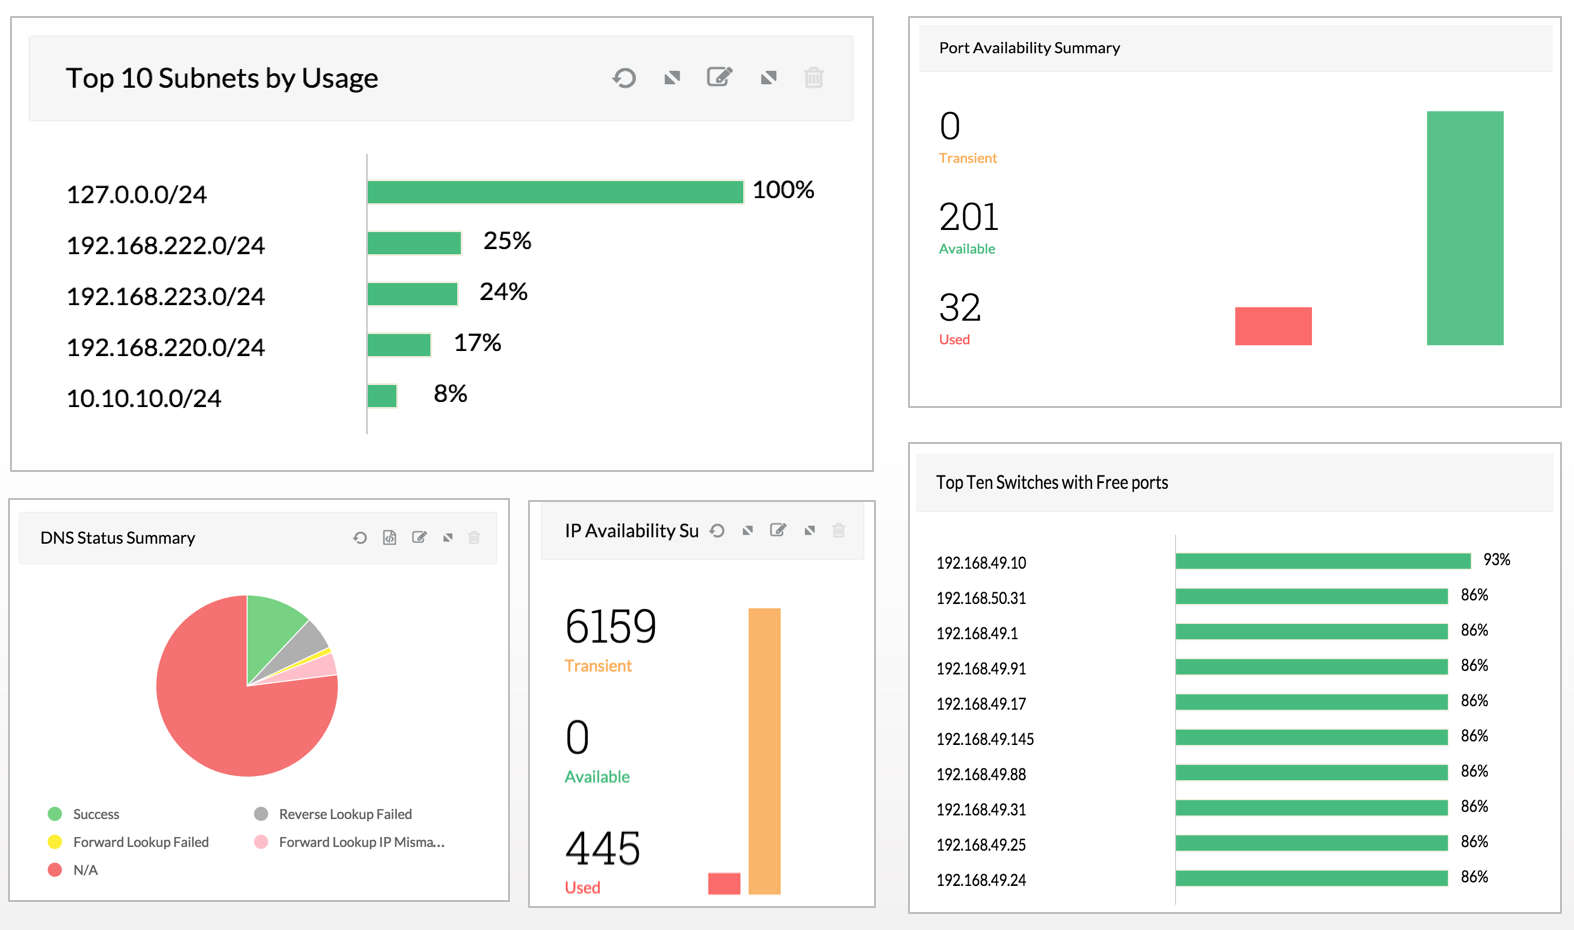Select switch 192.168.49.24 label
The height and width of the screenshot is (930, 1574).
pyautogui.click(x=981, y=881)
